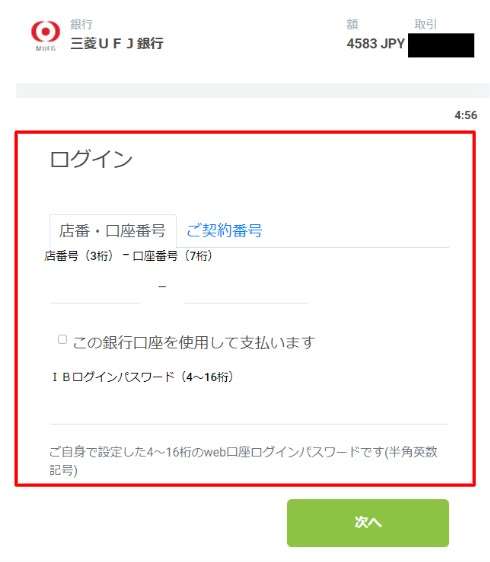Click the 4583 JPY amount text

[376, 44]
